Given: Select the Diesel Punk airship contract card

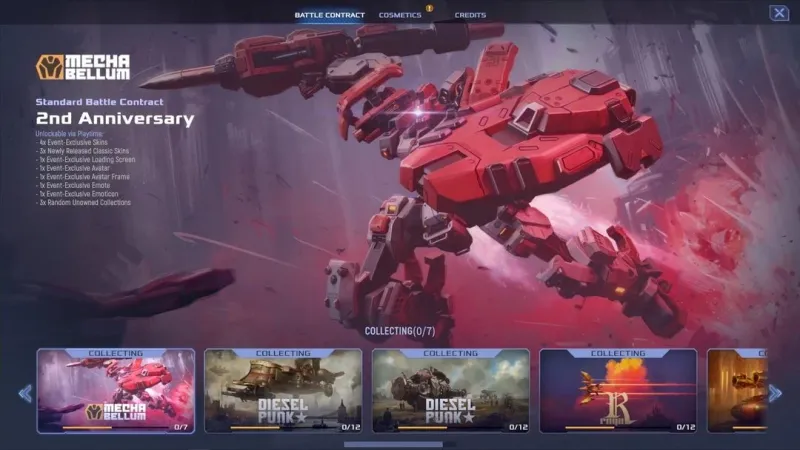Looking at the screenshot, I should (x=283, y=391).
